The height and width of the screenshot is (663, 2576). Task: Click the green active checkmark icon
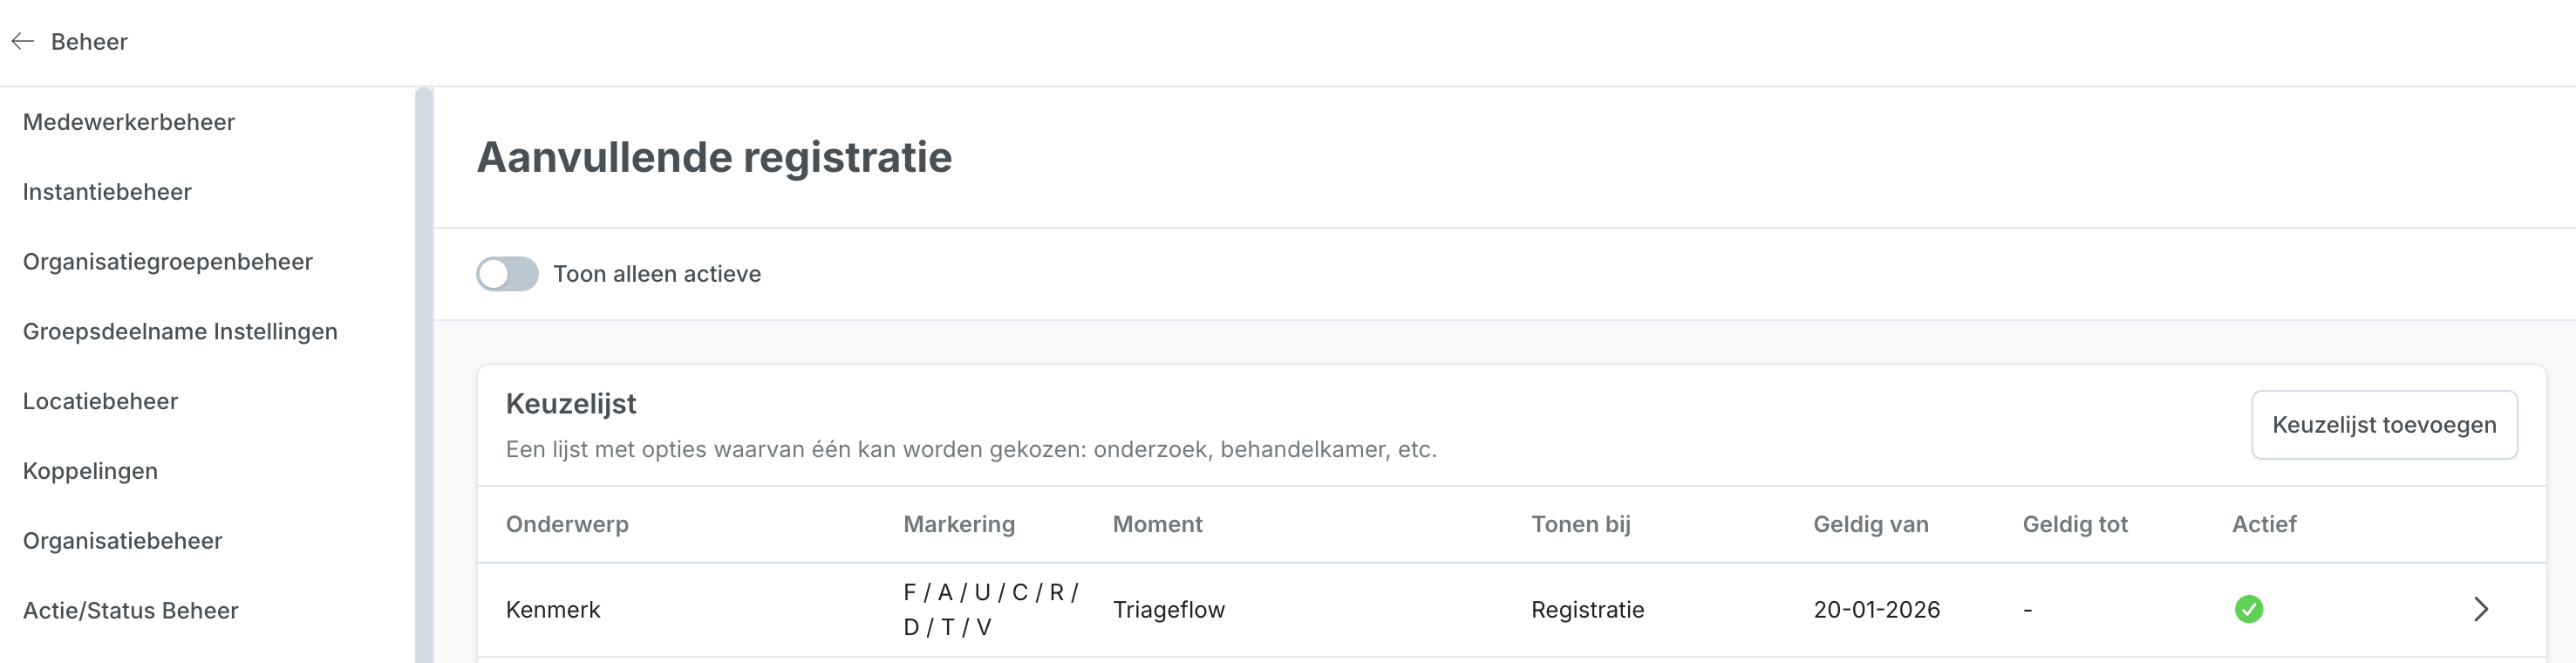(x=2249, y=609)
